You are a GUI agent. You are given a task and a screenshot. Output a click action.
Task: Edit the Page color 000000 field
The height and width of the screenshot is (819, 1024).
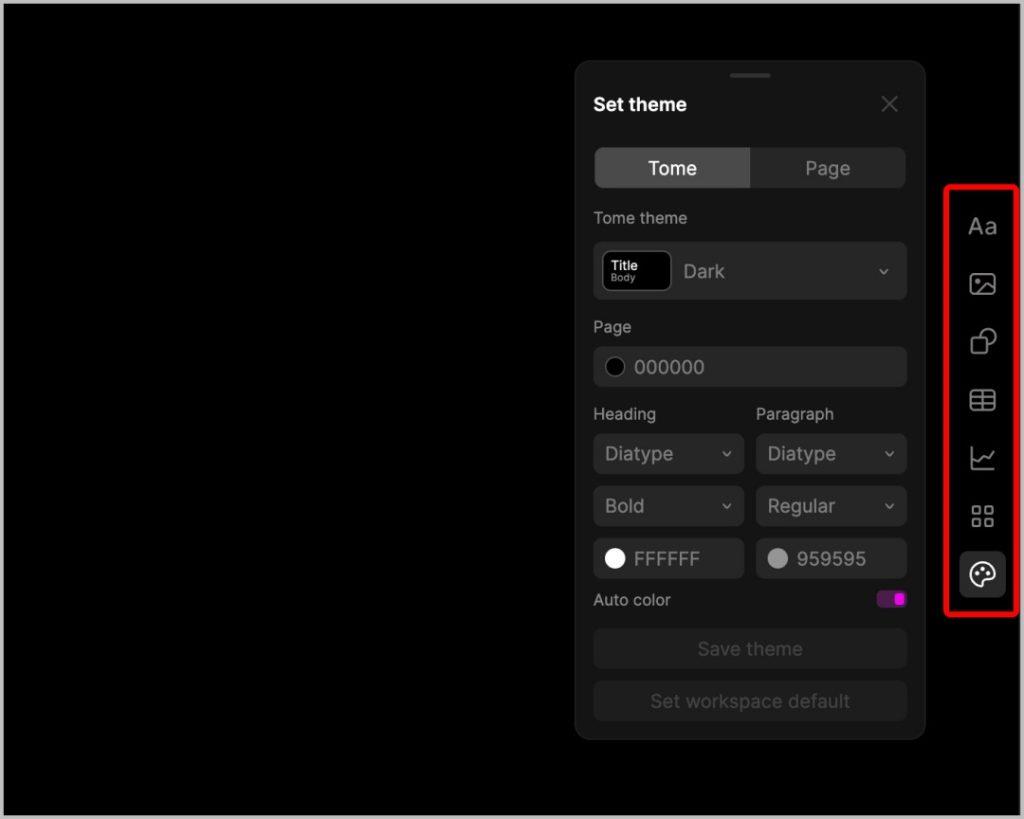750,366
